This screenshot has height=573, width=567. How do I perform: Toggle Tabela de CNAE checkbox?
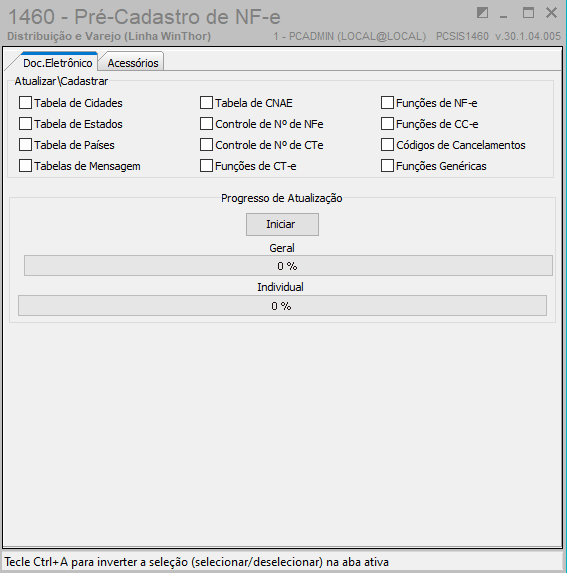coord(206,103)
